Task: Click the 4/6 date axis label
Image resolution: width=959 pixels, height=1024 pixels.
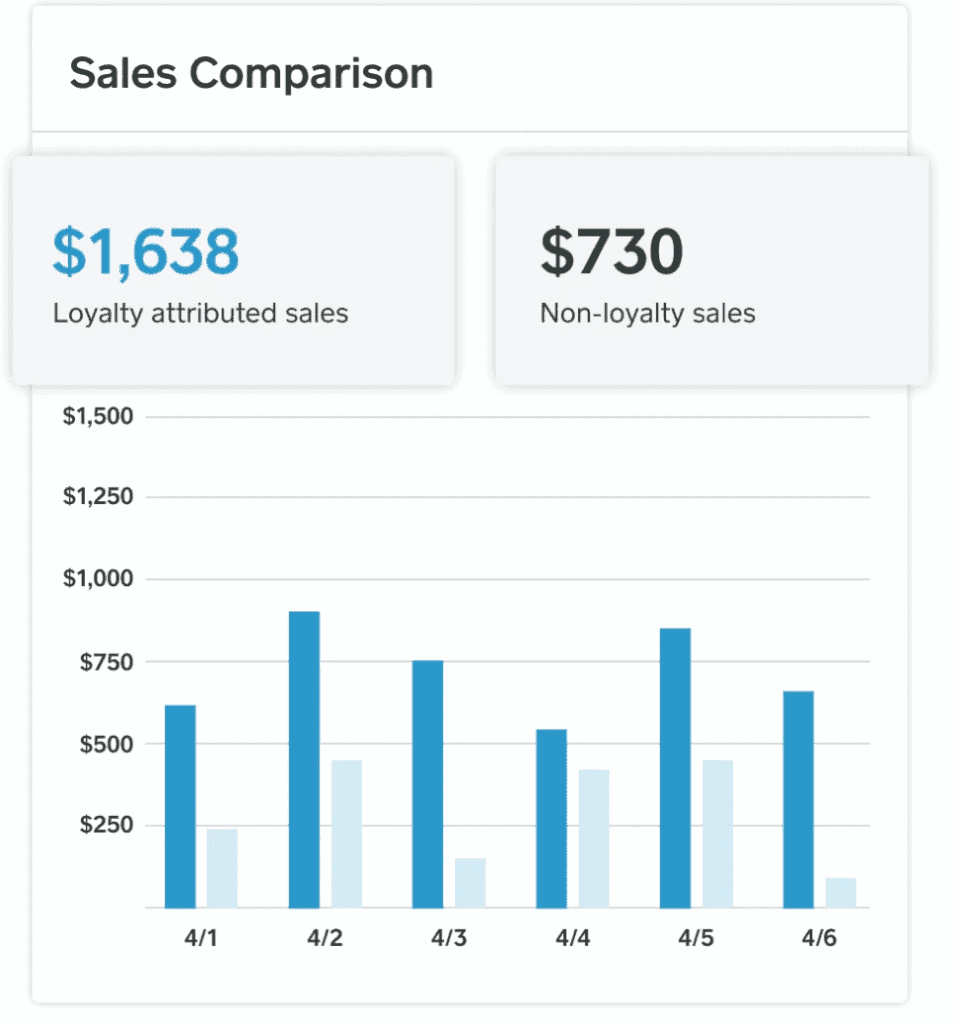Action: (819, 939)
